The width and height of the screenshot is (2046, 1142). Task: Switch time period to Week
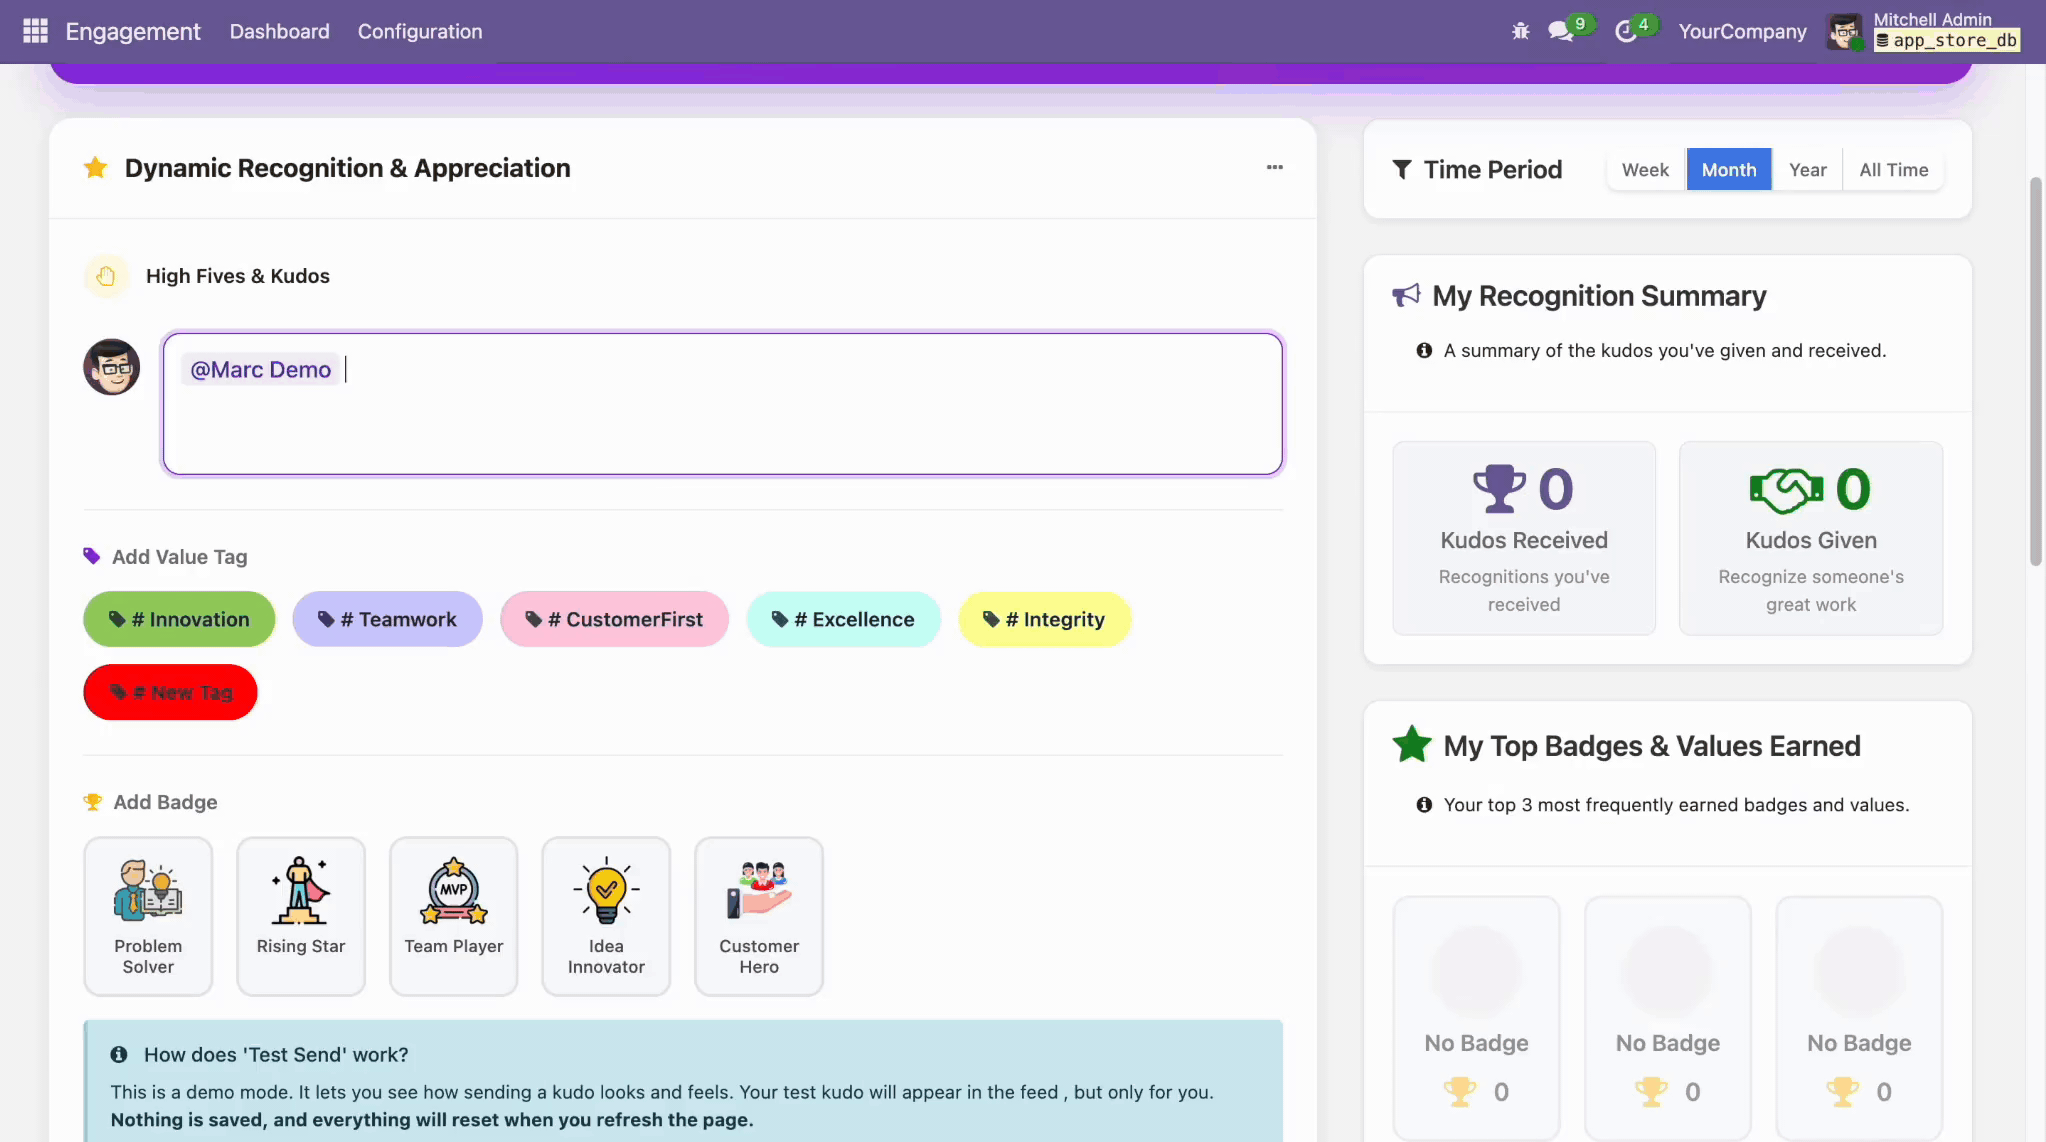tap(1645, 170)
